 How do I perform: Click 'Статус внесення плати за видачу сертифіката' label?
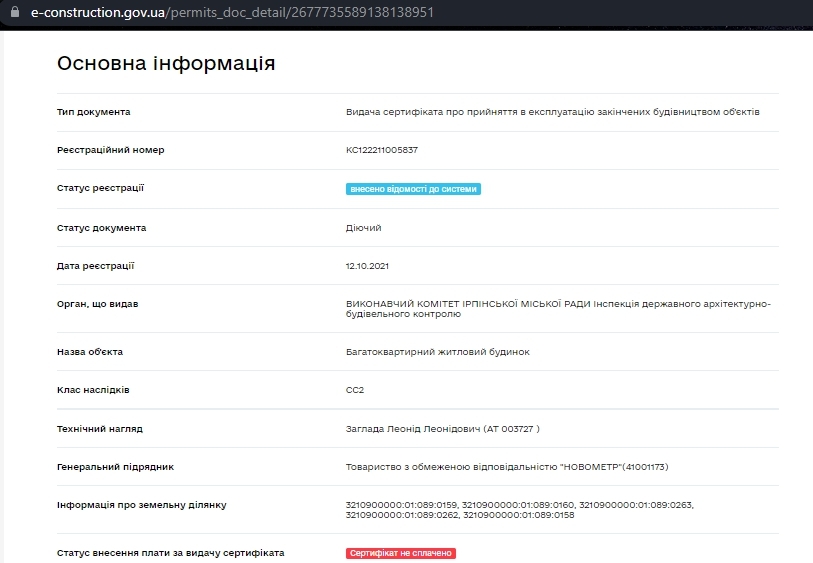171,553
